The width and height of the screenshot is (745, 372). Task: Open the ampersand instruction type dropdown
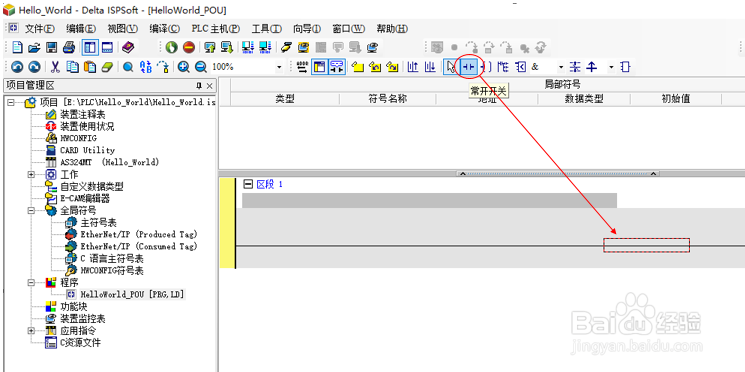(561, 67)
